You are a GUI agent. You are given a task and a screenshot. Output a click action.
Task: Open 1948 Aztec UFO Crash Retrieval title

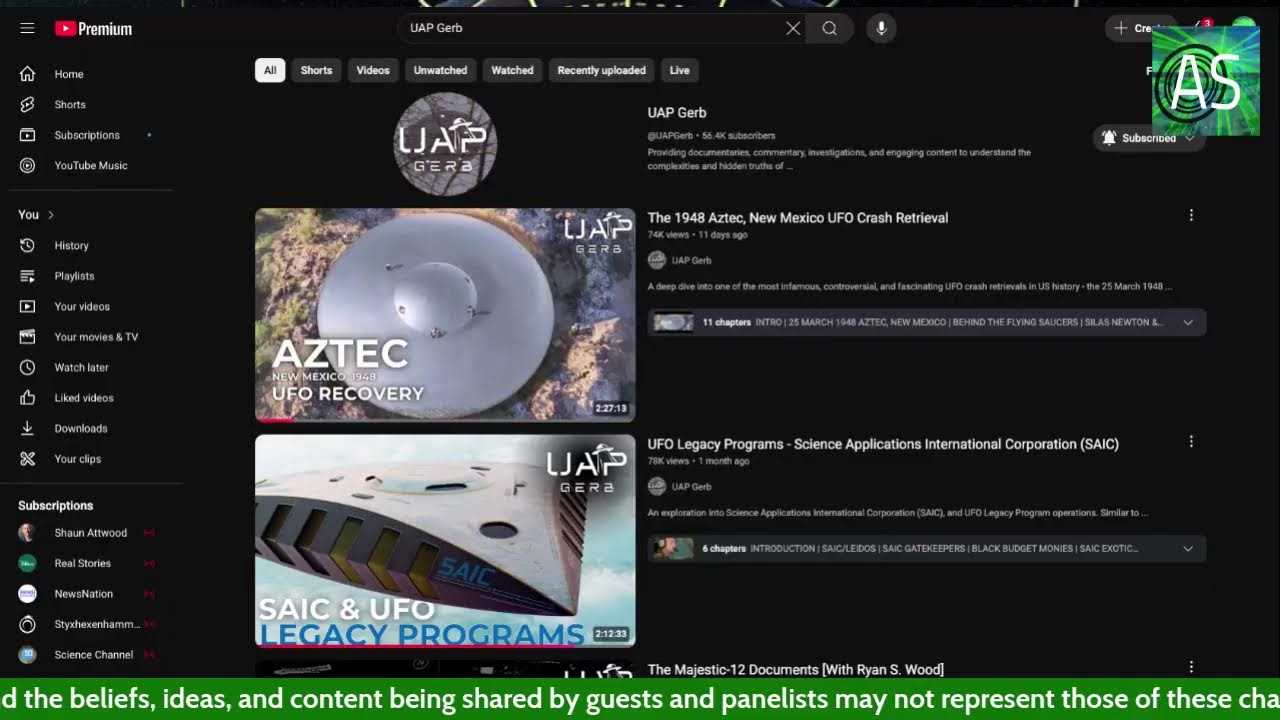tap(798, 218)
